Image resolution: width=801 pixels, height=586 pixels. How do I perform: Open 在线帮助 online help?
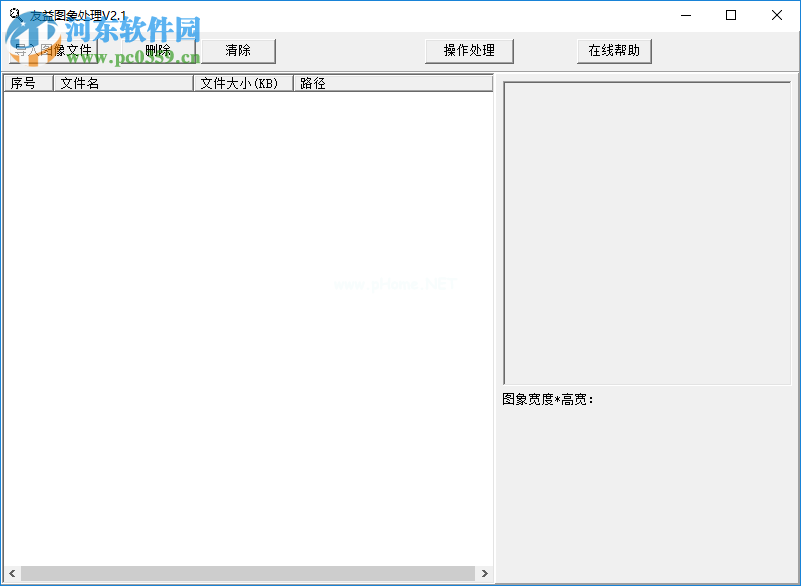coord(614,51)
